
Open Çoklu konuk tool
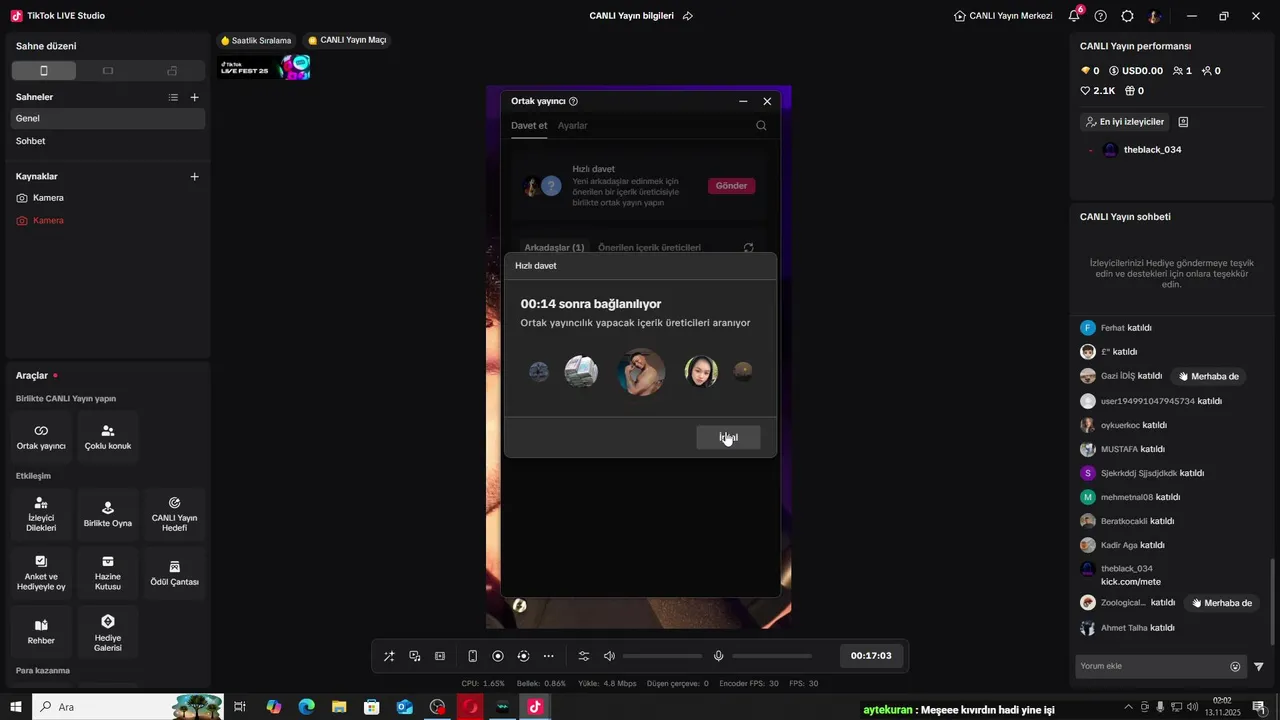(108, 437)
